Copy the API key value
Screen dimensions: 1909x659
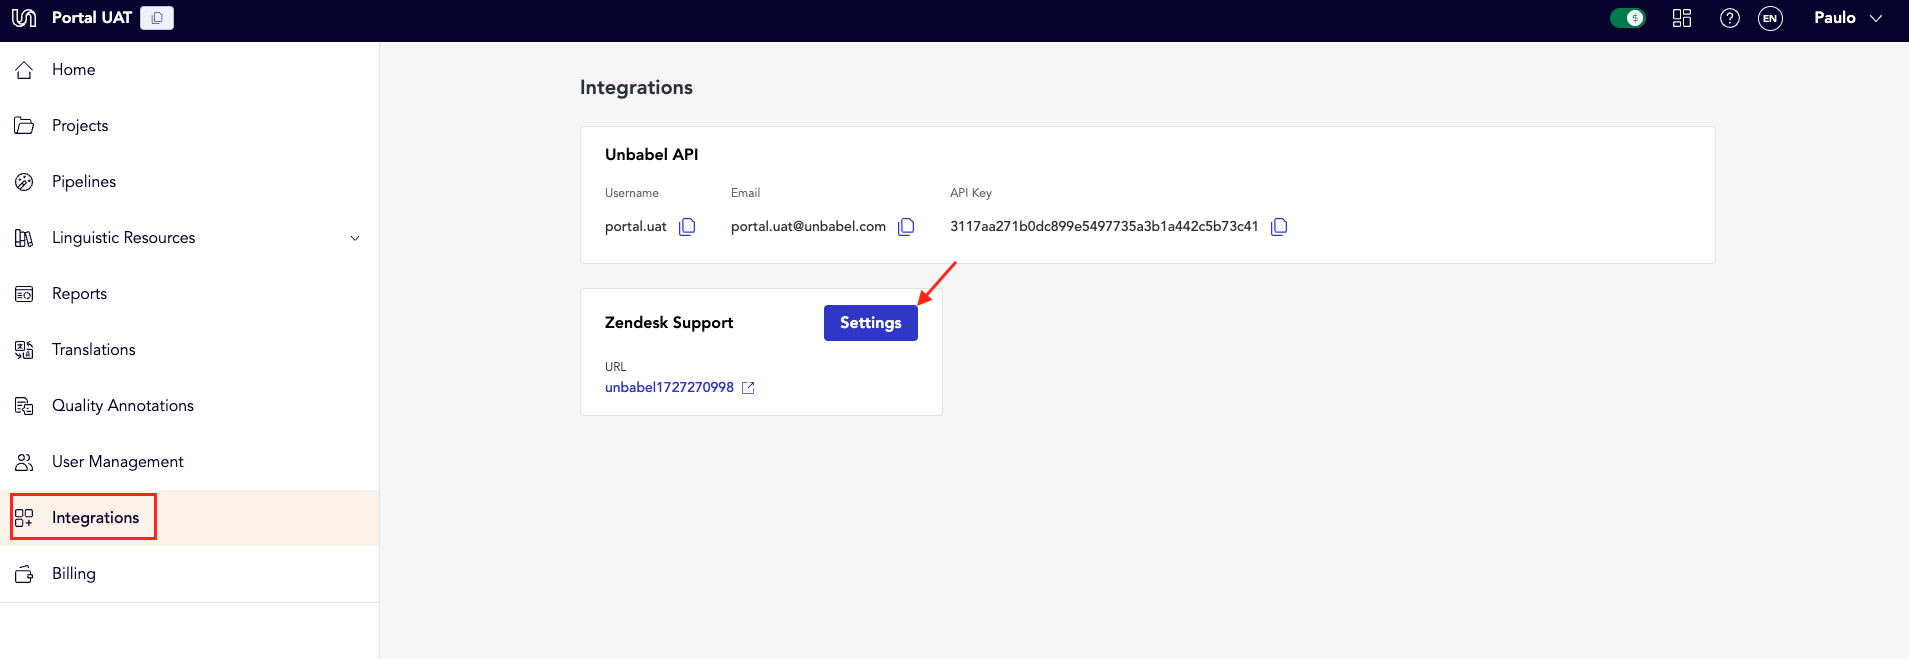coord(1279,227)
